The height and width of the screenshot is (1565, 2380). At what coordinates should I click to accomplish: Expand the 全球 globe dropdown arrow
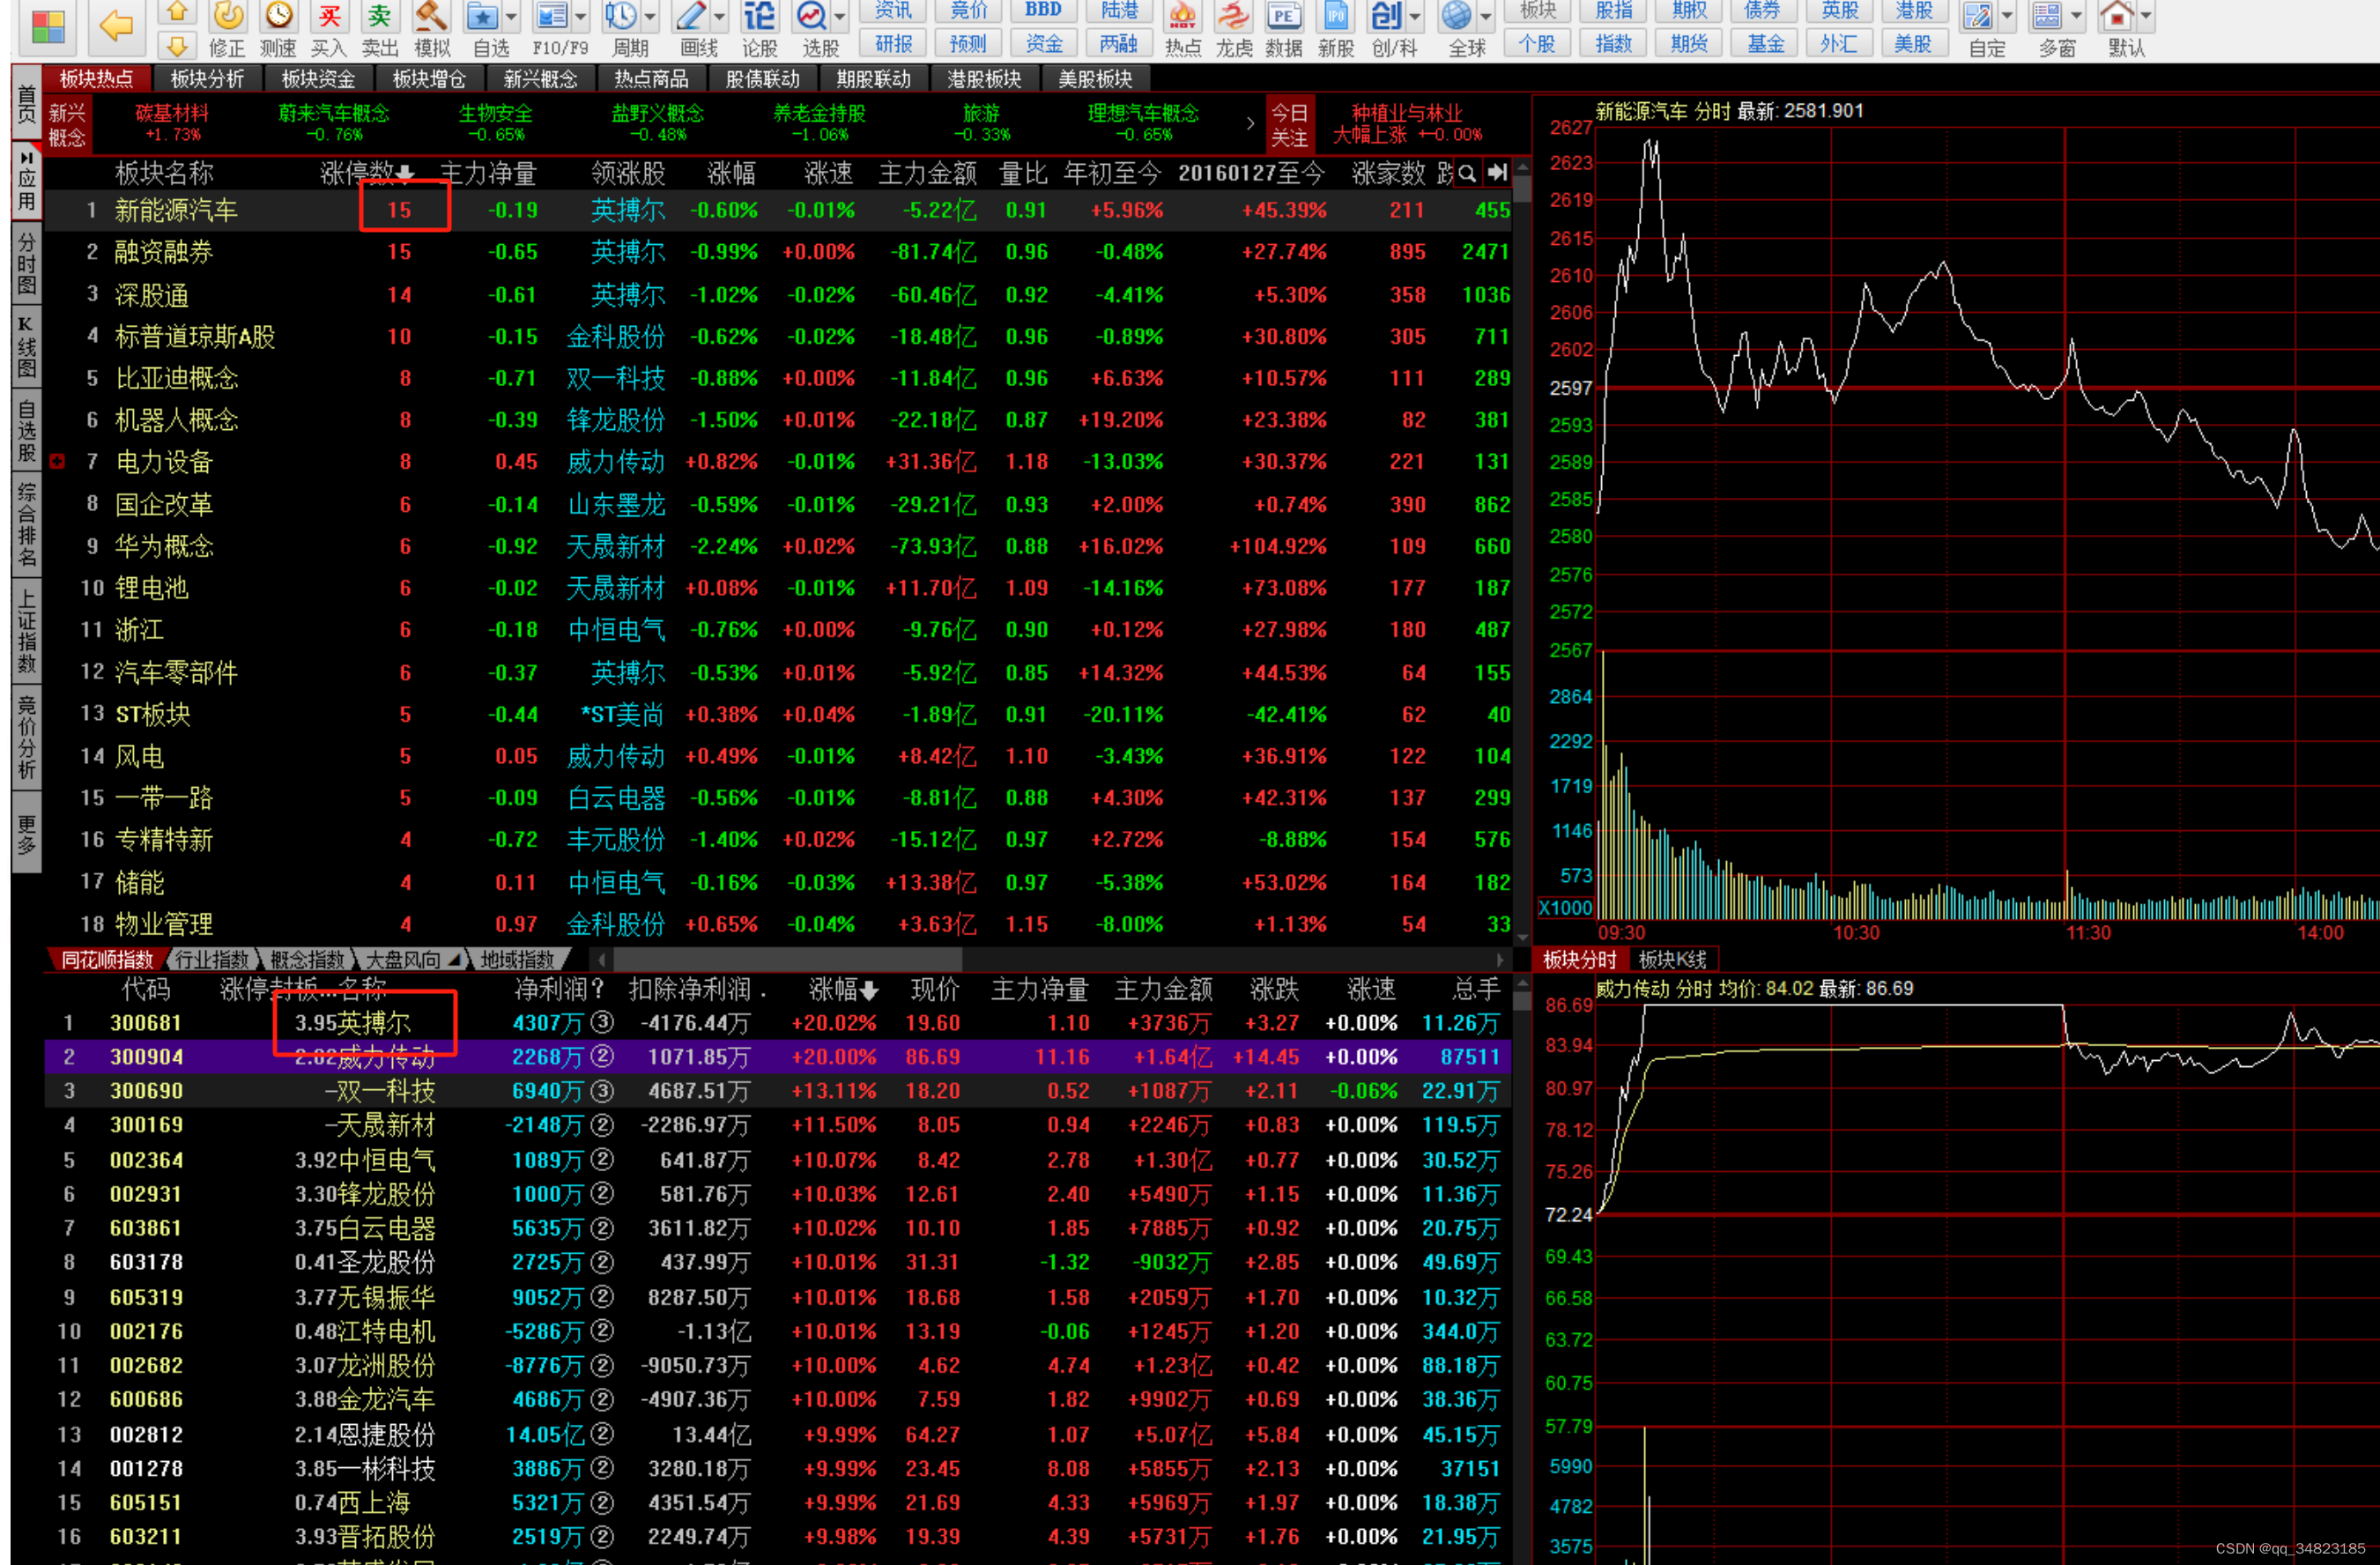point(1486,17)
